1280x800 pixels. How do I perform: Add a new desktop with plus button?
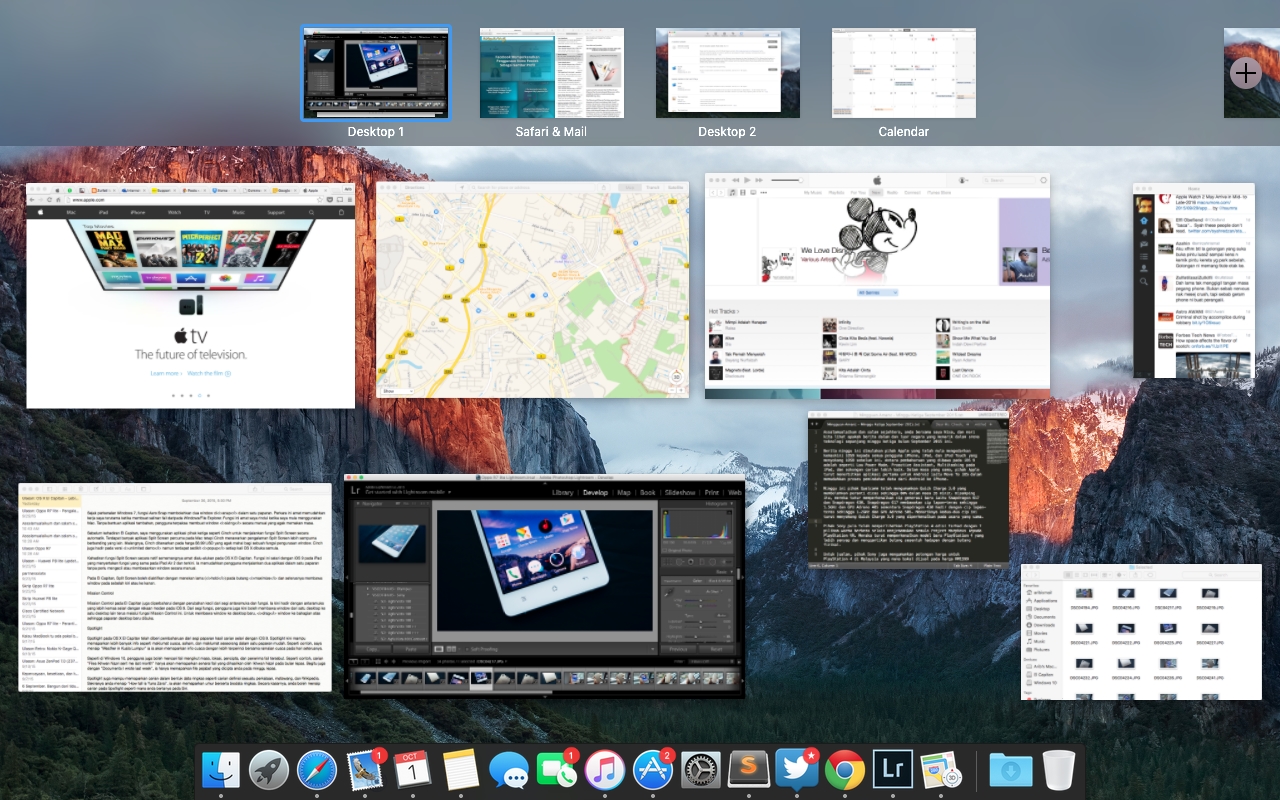click(x=1245, y=73)
